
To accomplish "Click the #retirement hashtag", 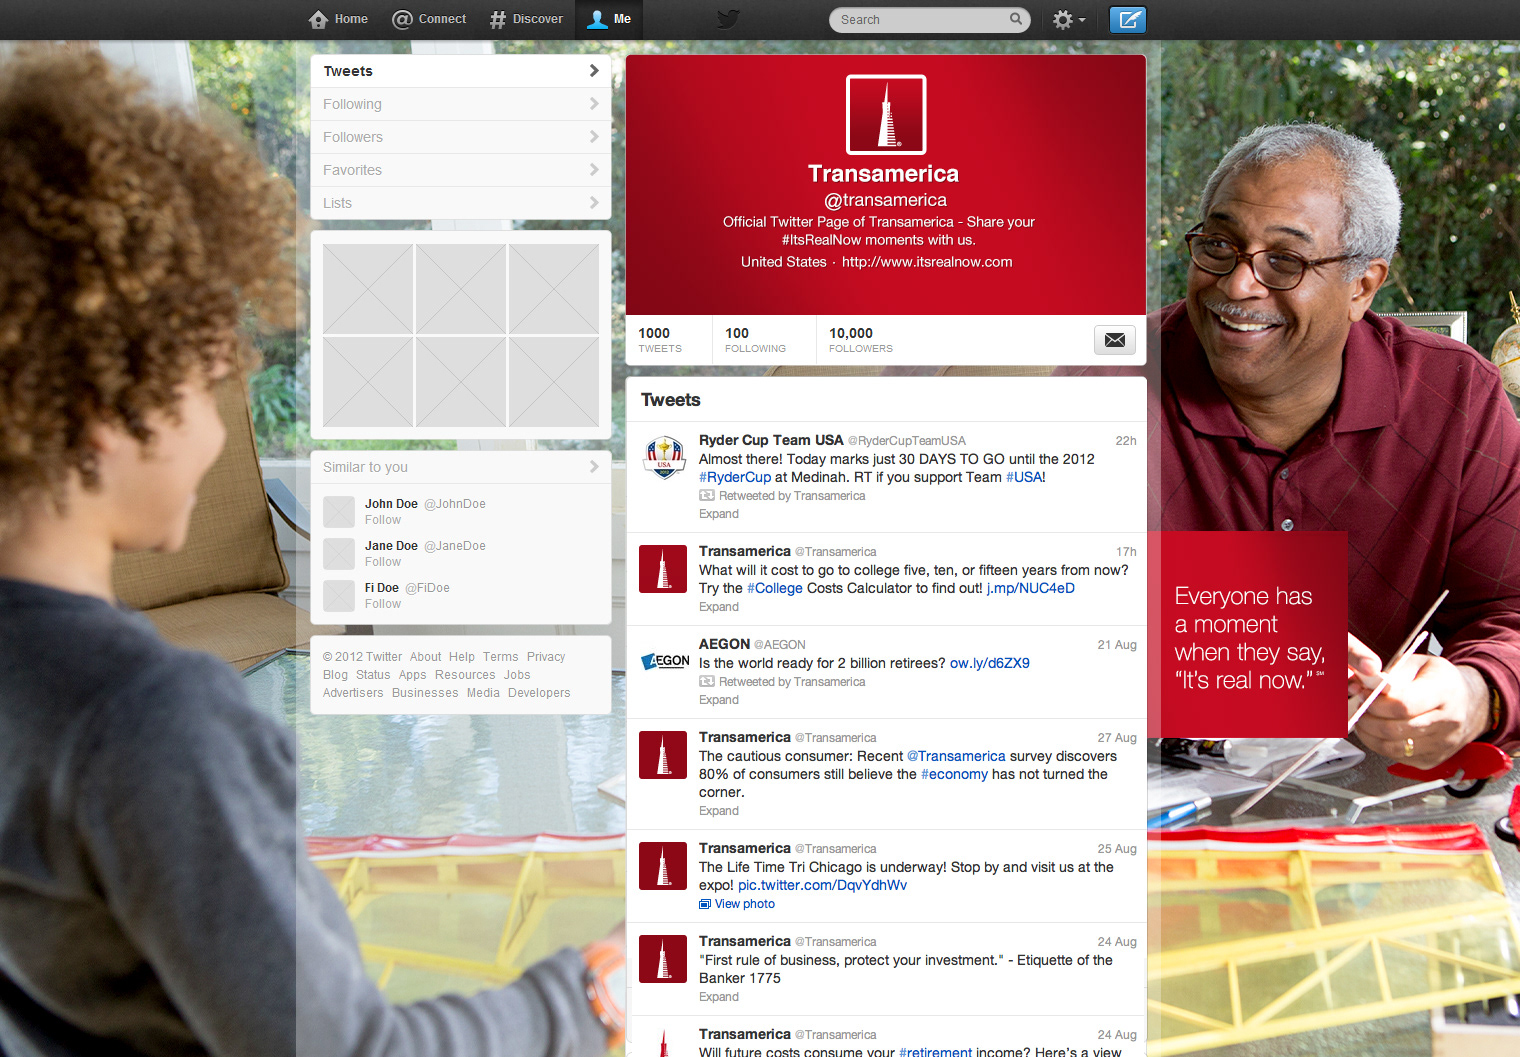I will click(x=935, y=1052).
